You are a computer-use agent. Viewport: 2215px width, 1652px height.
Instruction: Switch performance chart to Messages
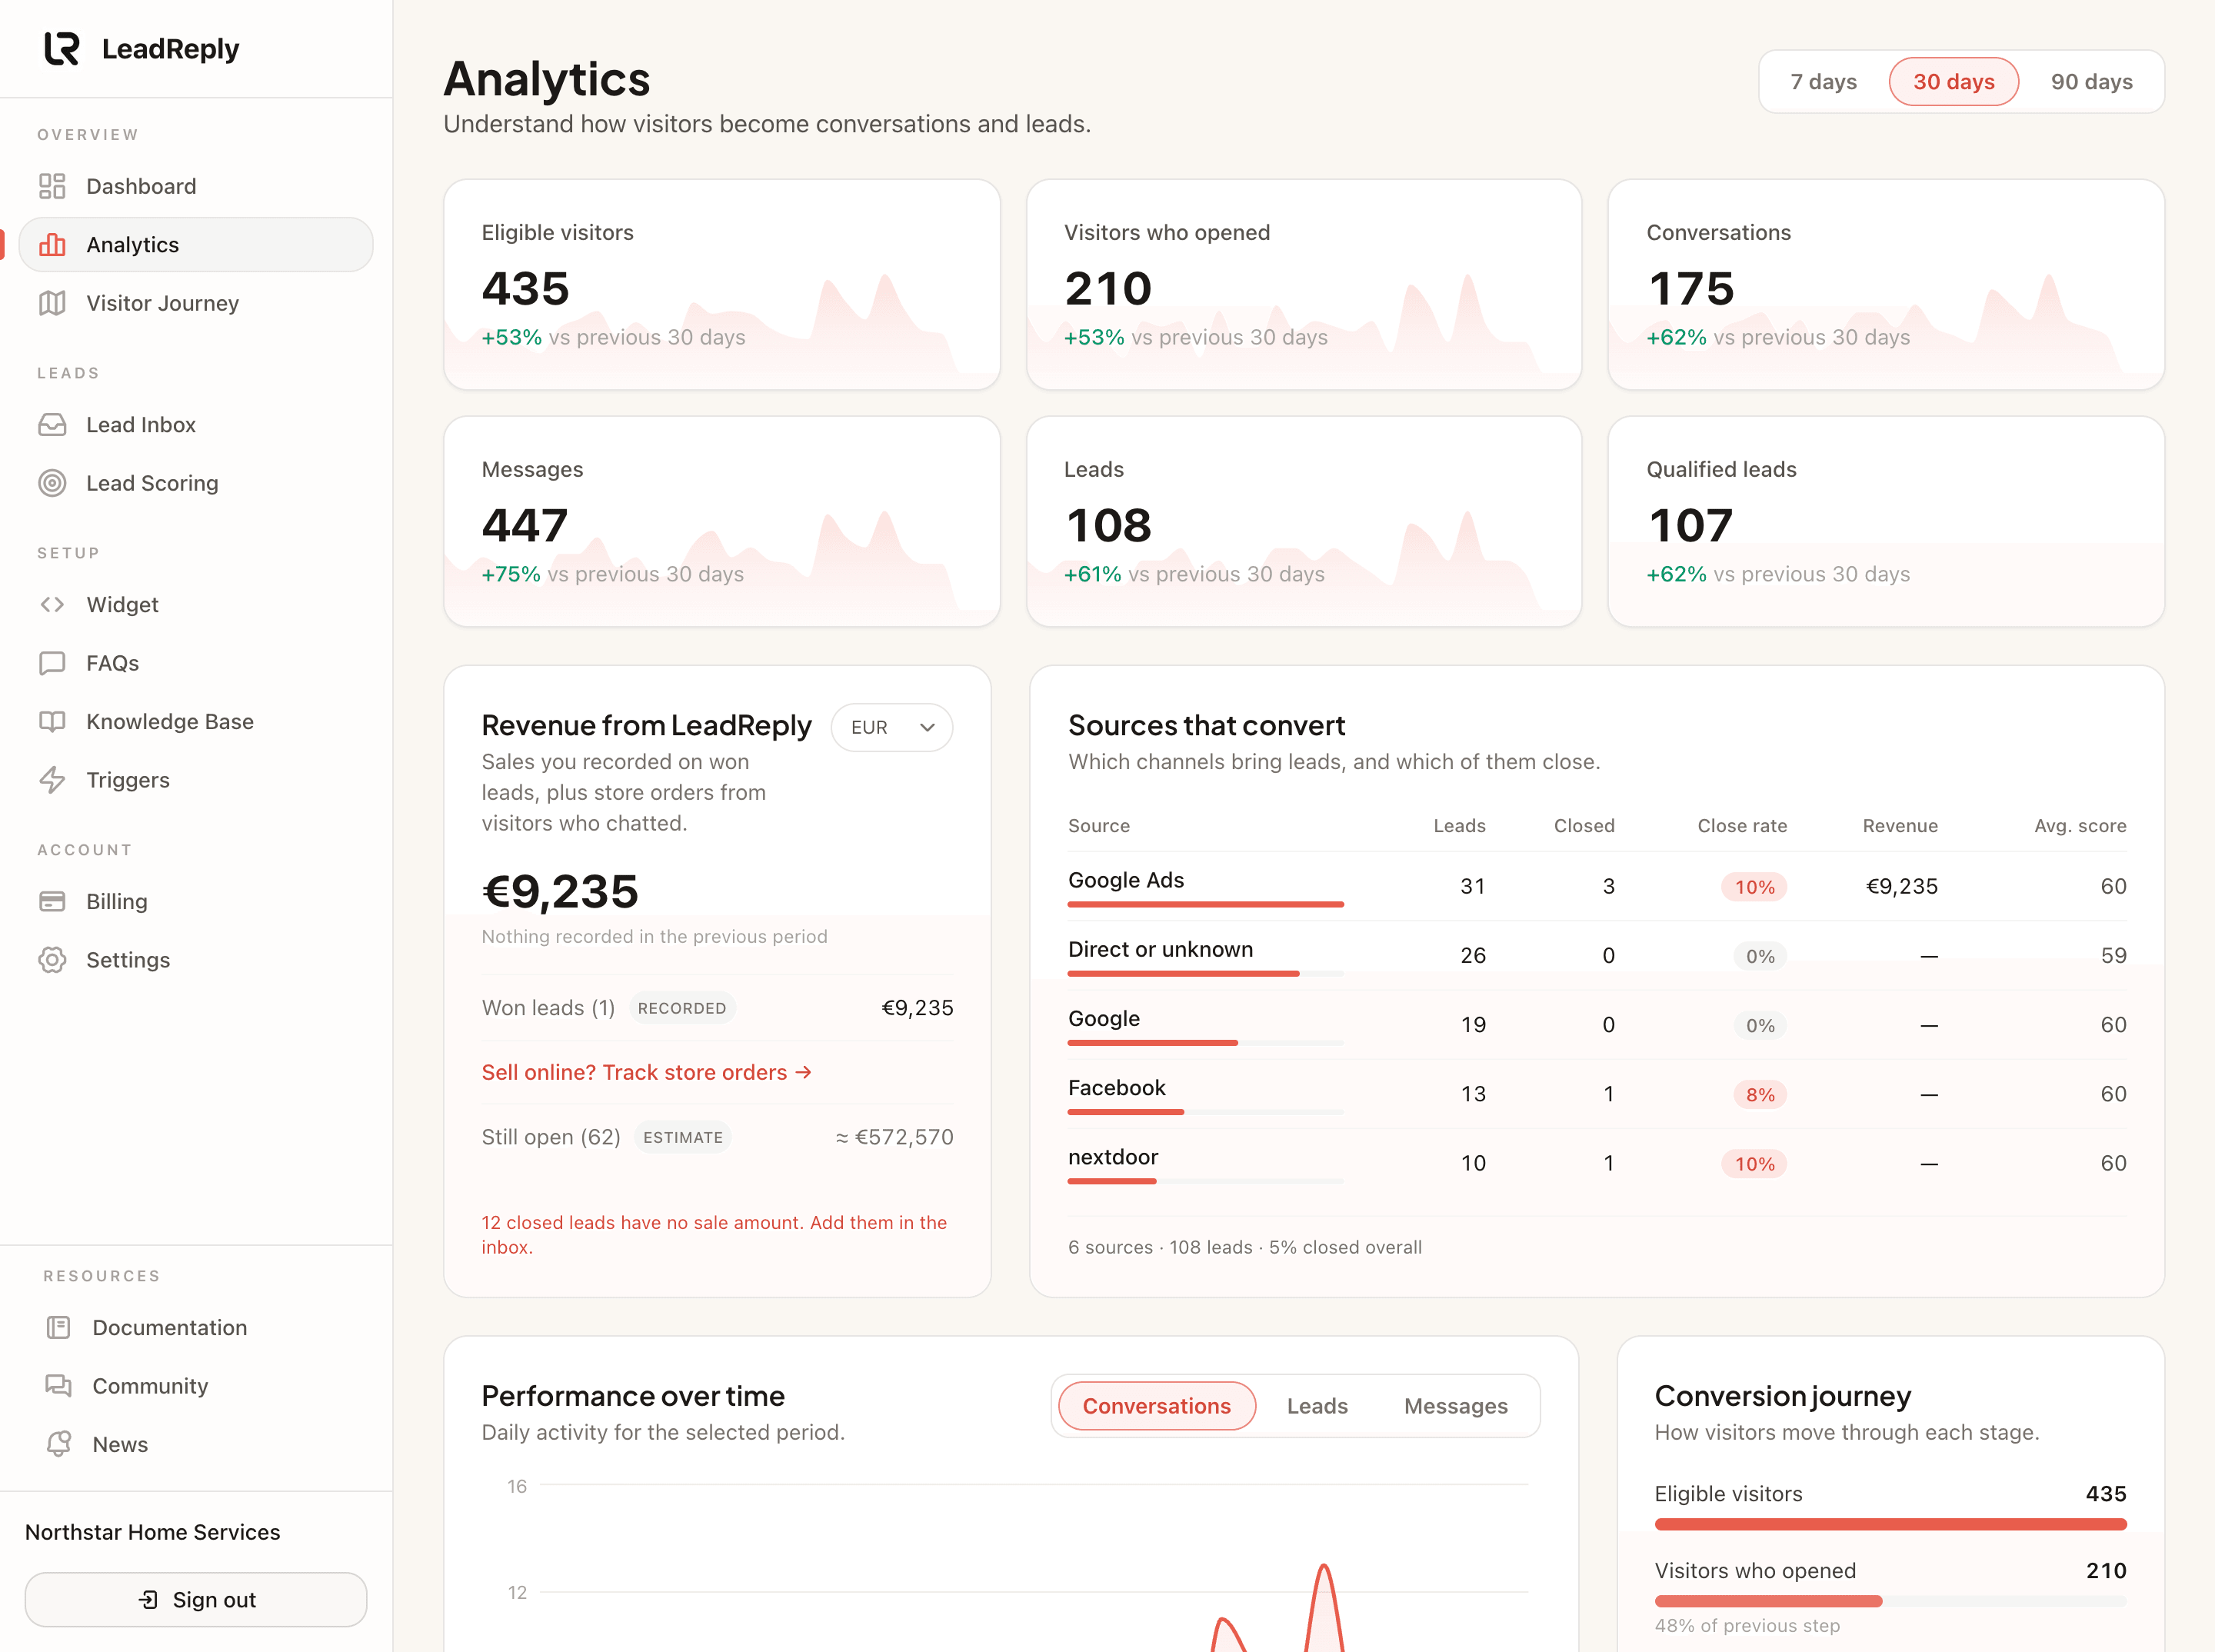1455,1406
